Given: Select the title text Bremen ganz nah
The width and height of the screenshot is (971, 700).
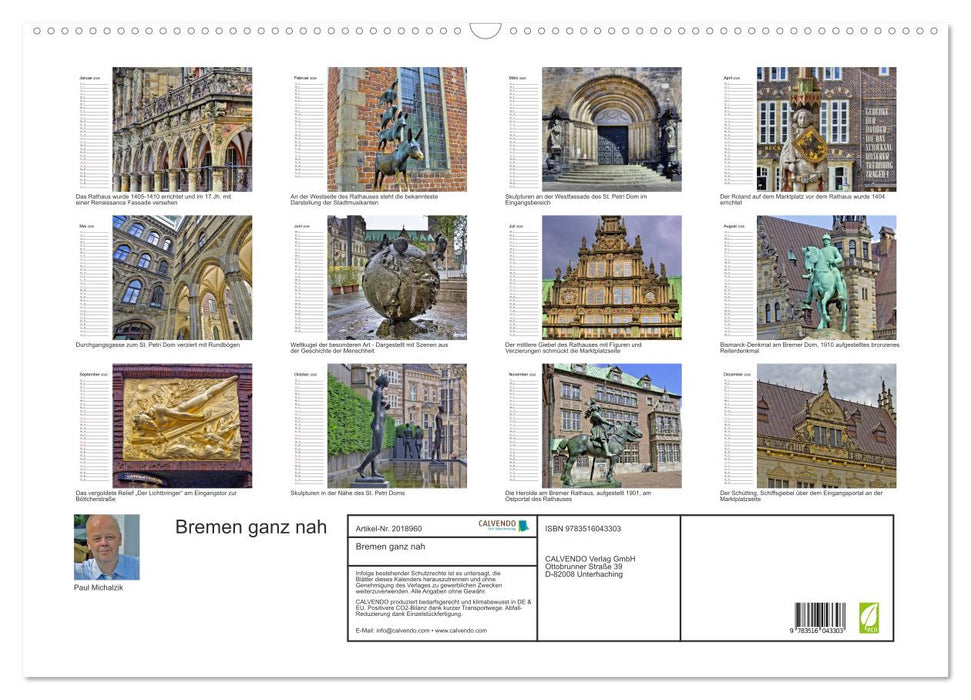Looking at the screenshot, I should coord(248,527).
